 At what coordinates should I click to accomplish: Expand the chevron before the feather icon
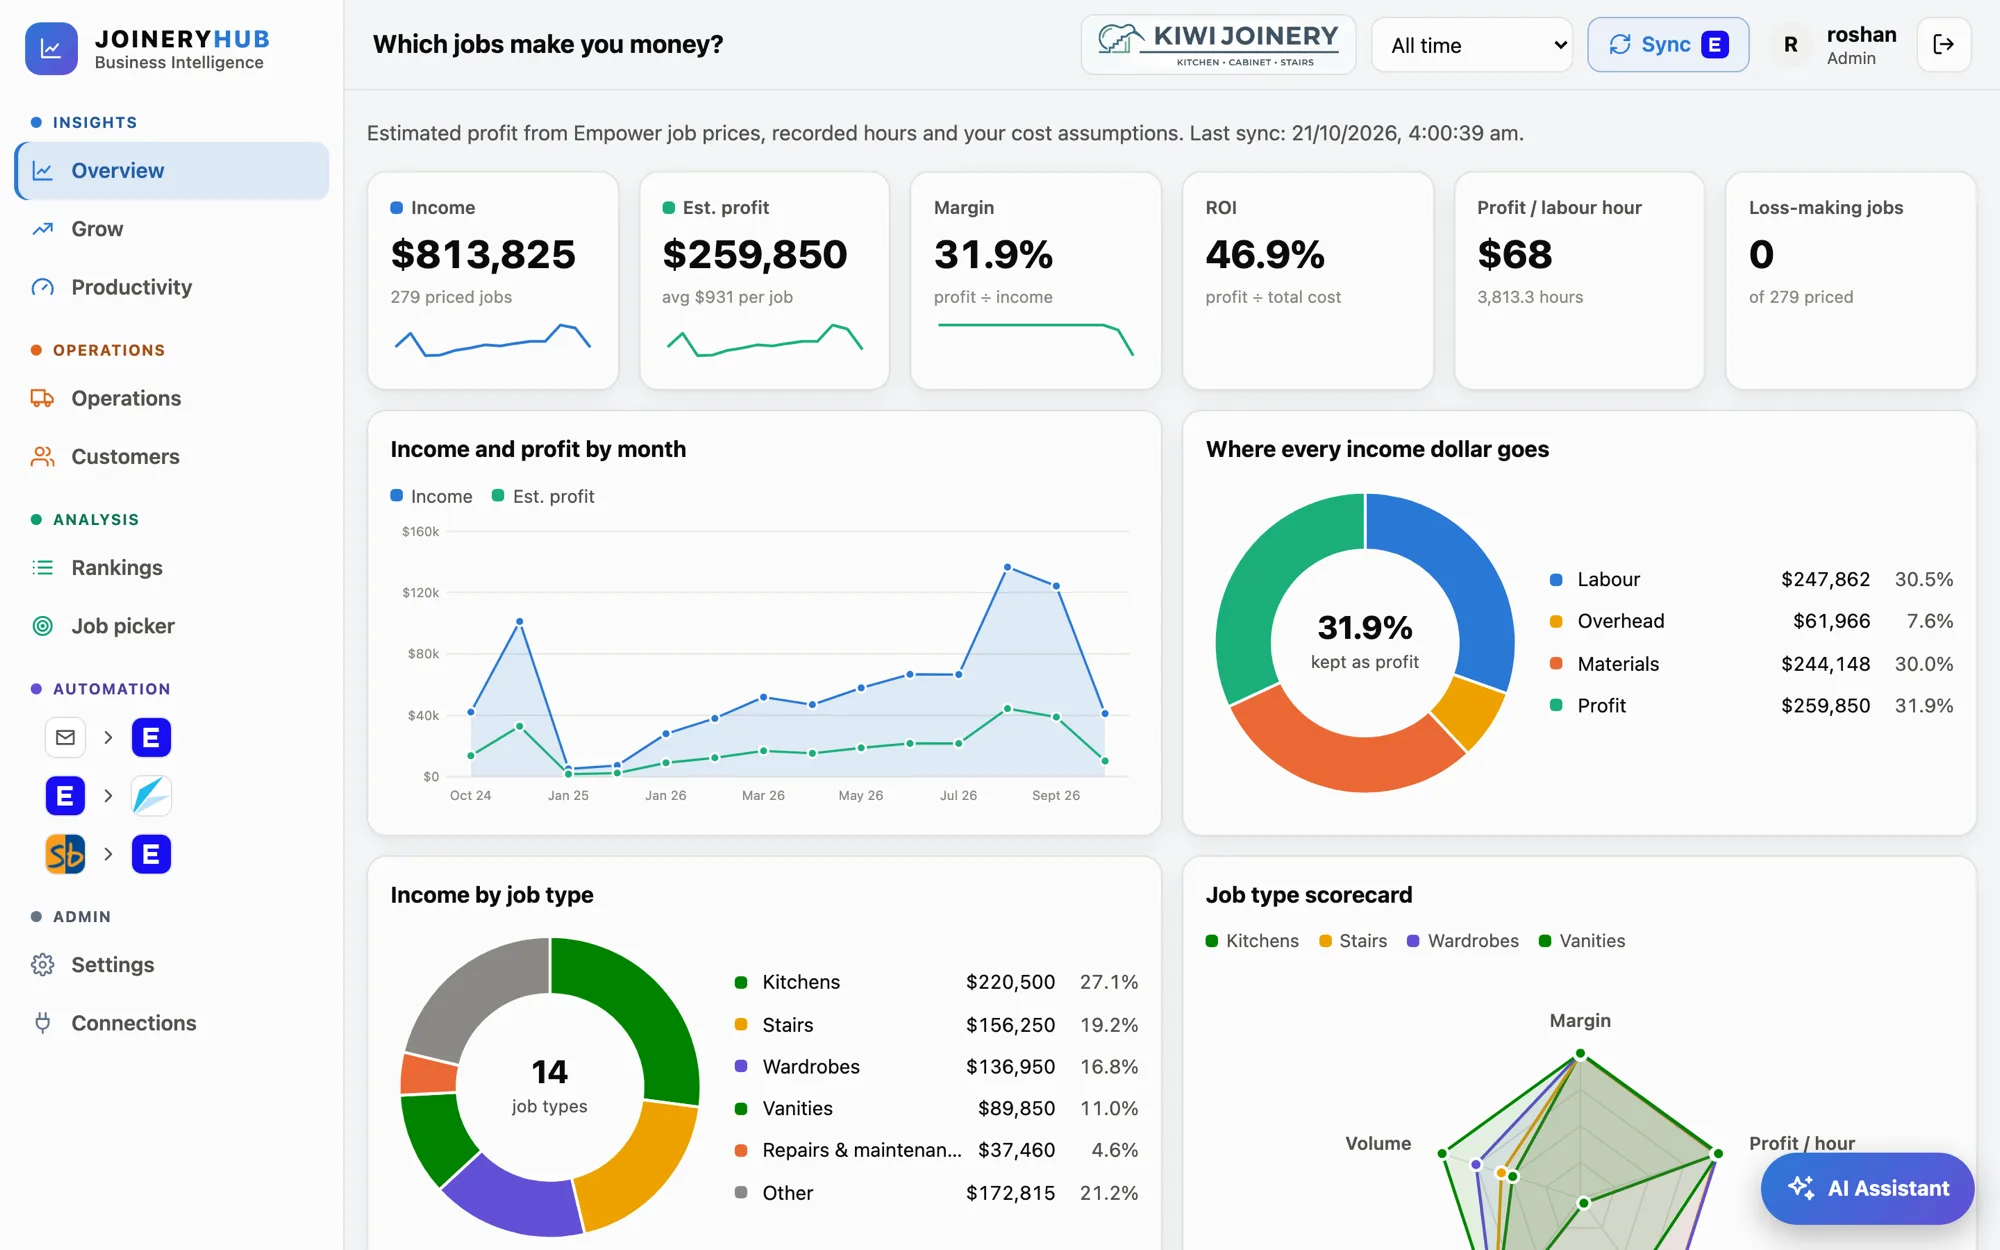(108, 796)
